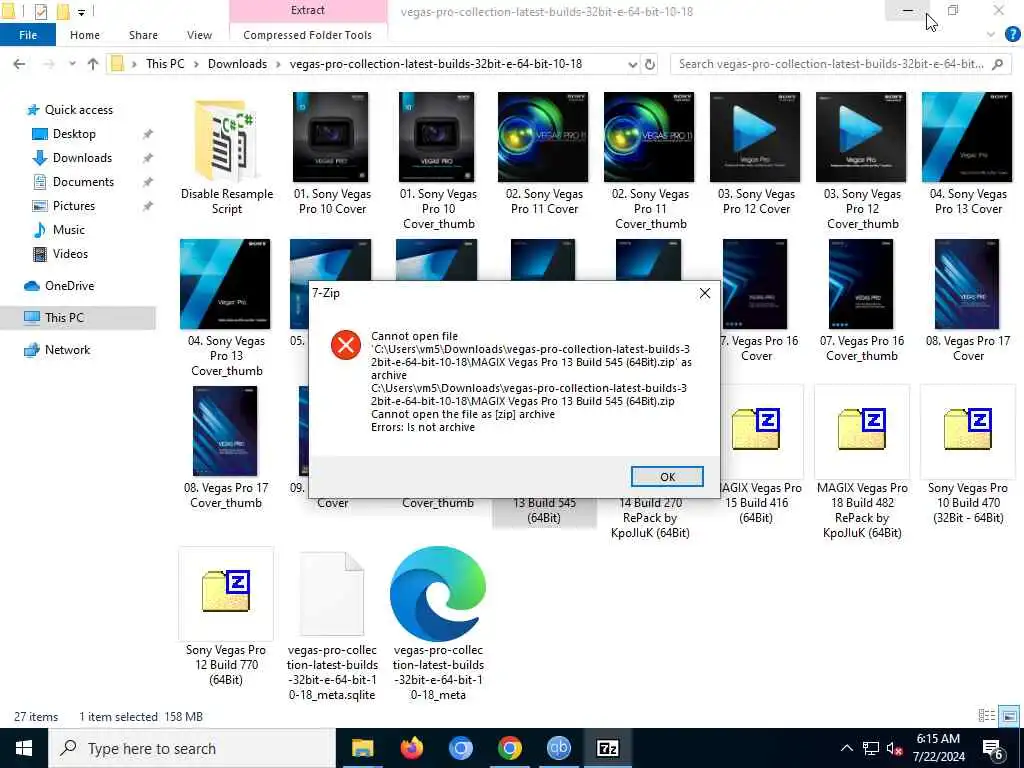The width and height of the screenshot is (1024, 768).
Task: Select Sony Vegas Pro 10 Build 470 archive
Action: click(968, 456)
